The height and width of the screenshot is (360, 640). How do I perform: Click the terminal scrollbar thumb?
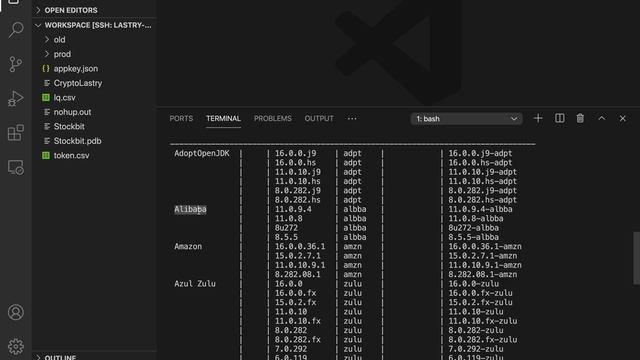pyautogui.click(x=636, y=258)
